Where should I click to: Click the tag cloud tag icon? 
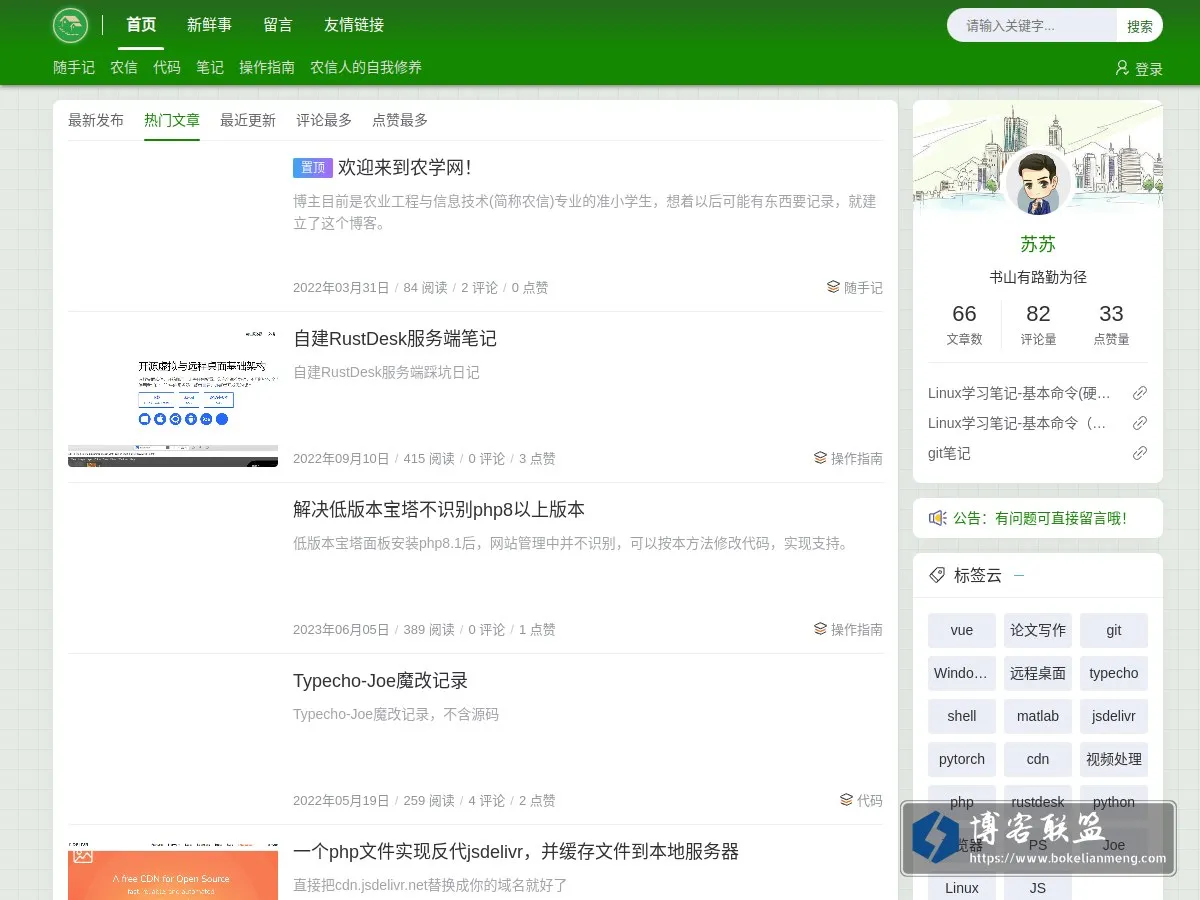click(937, 575)
